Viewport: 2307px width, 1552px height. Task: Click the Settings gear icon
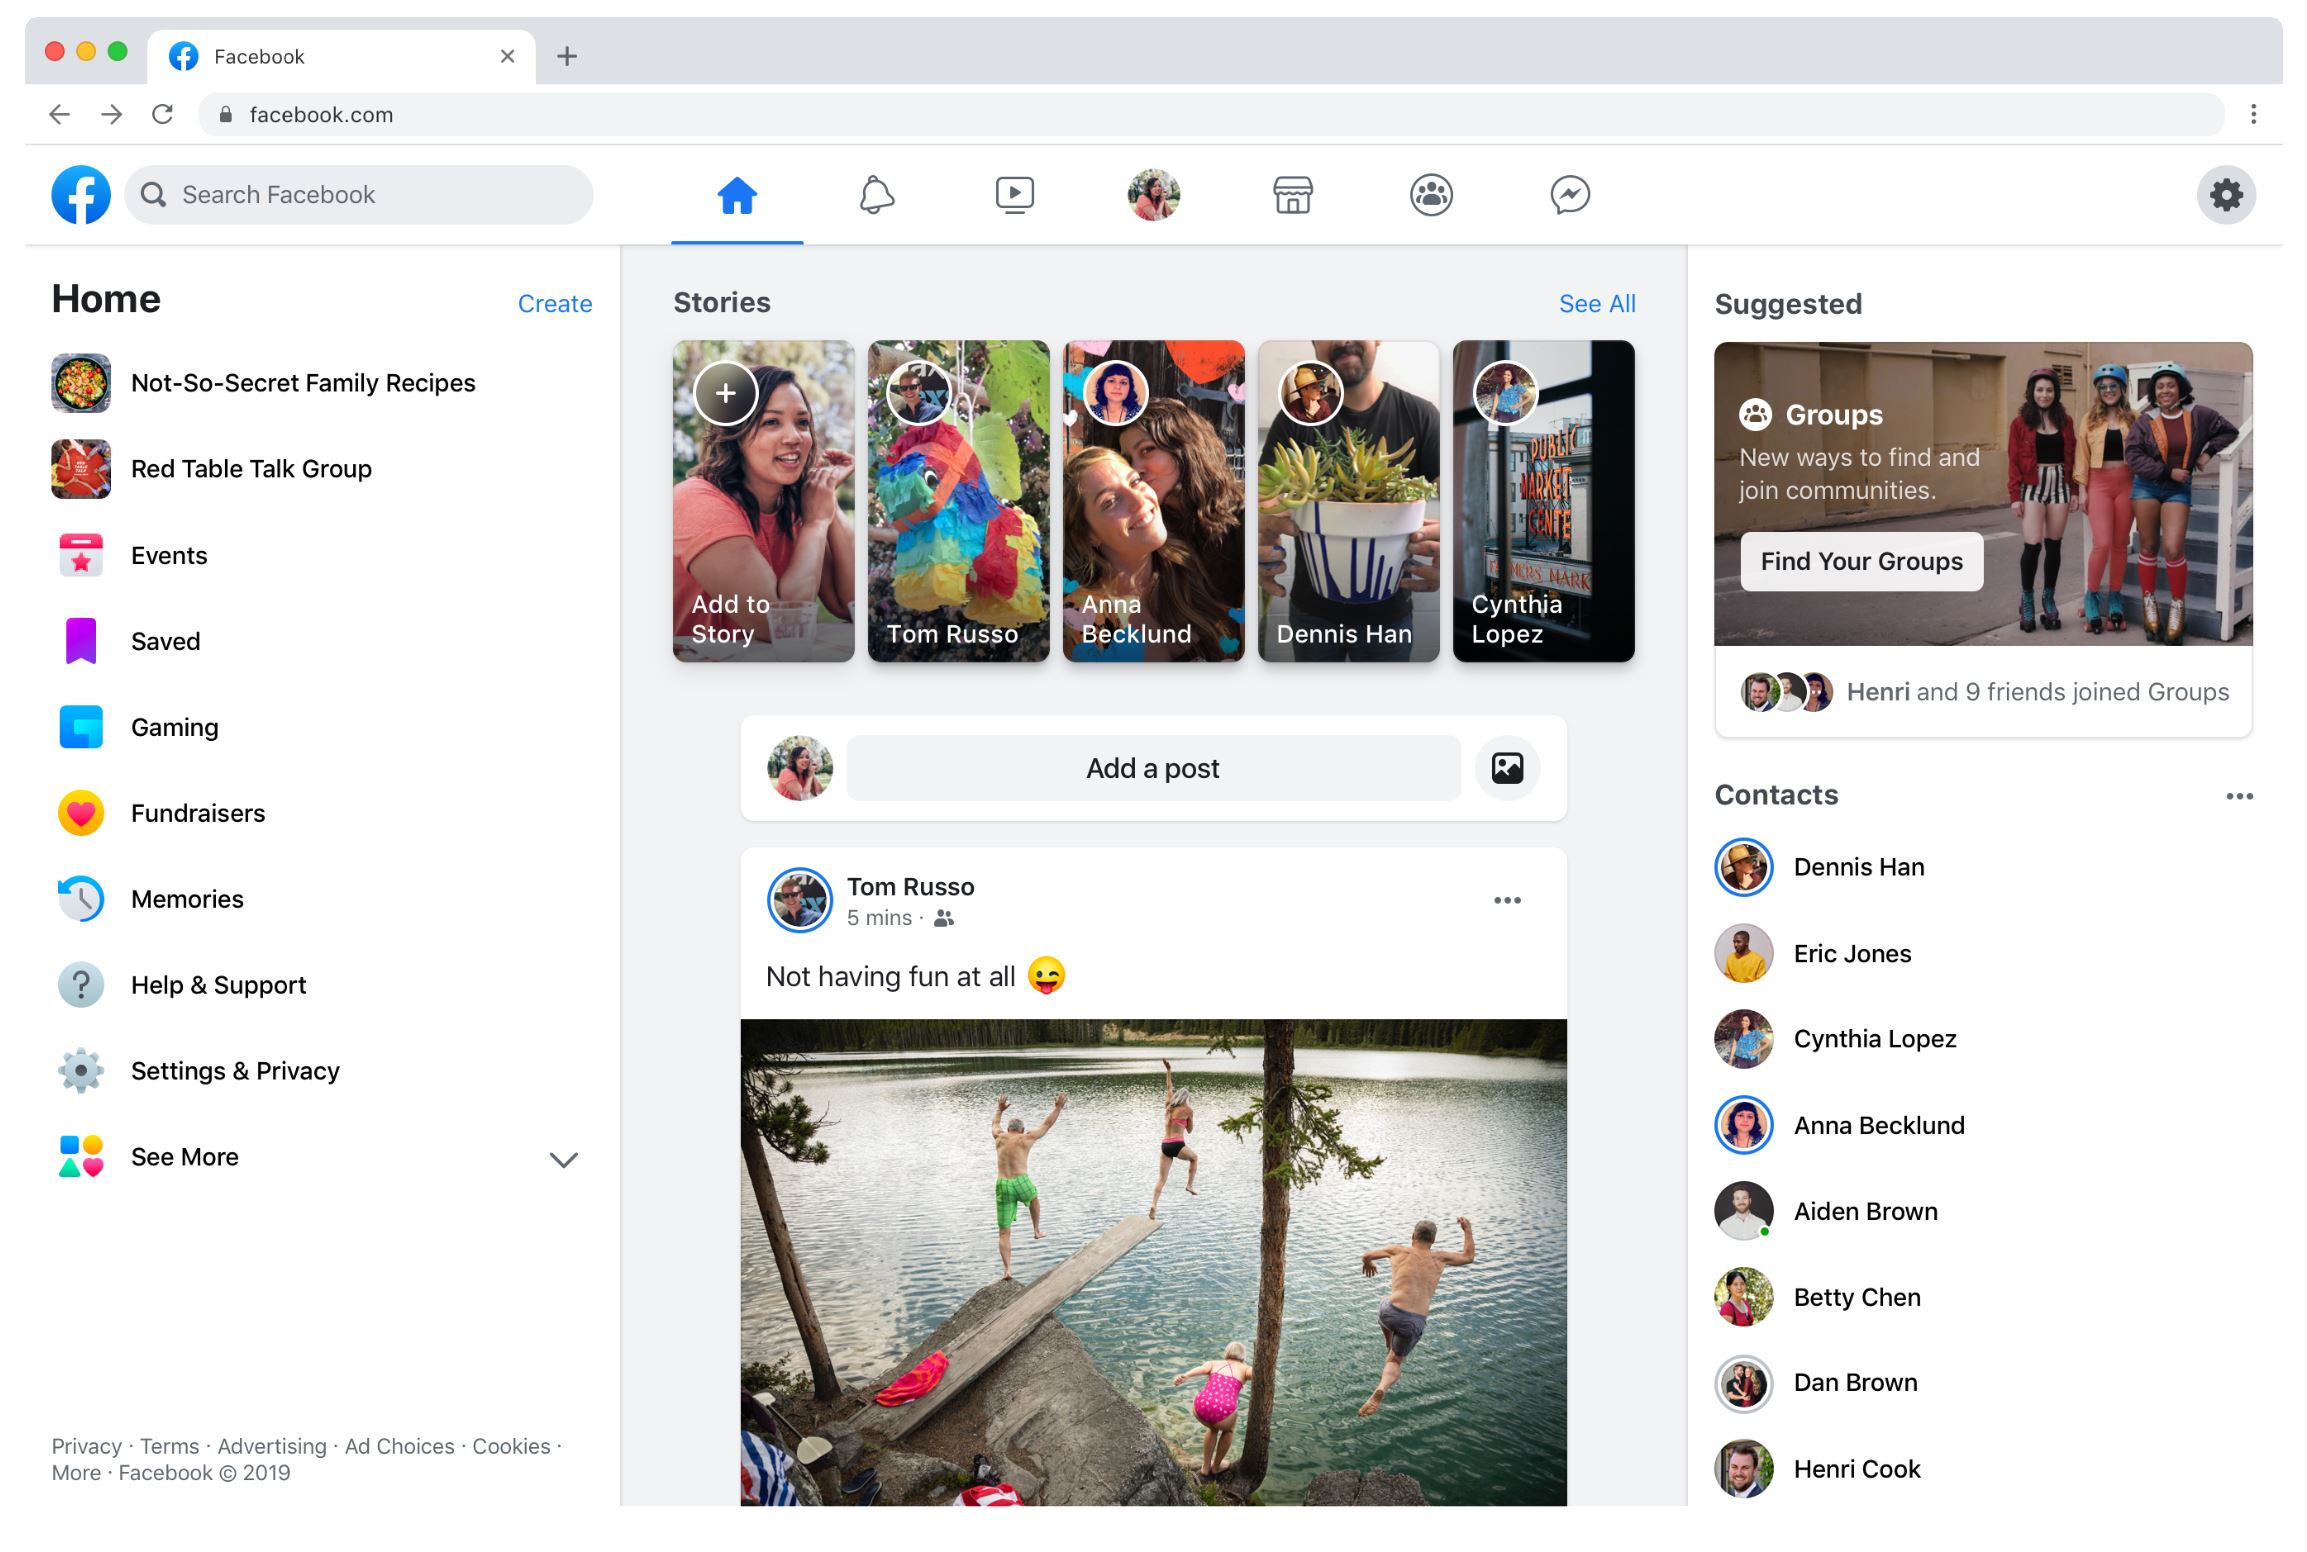click(x=2226, y=192)
